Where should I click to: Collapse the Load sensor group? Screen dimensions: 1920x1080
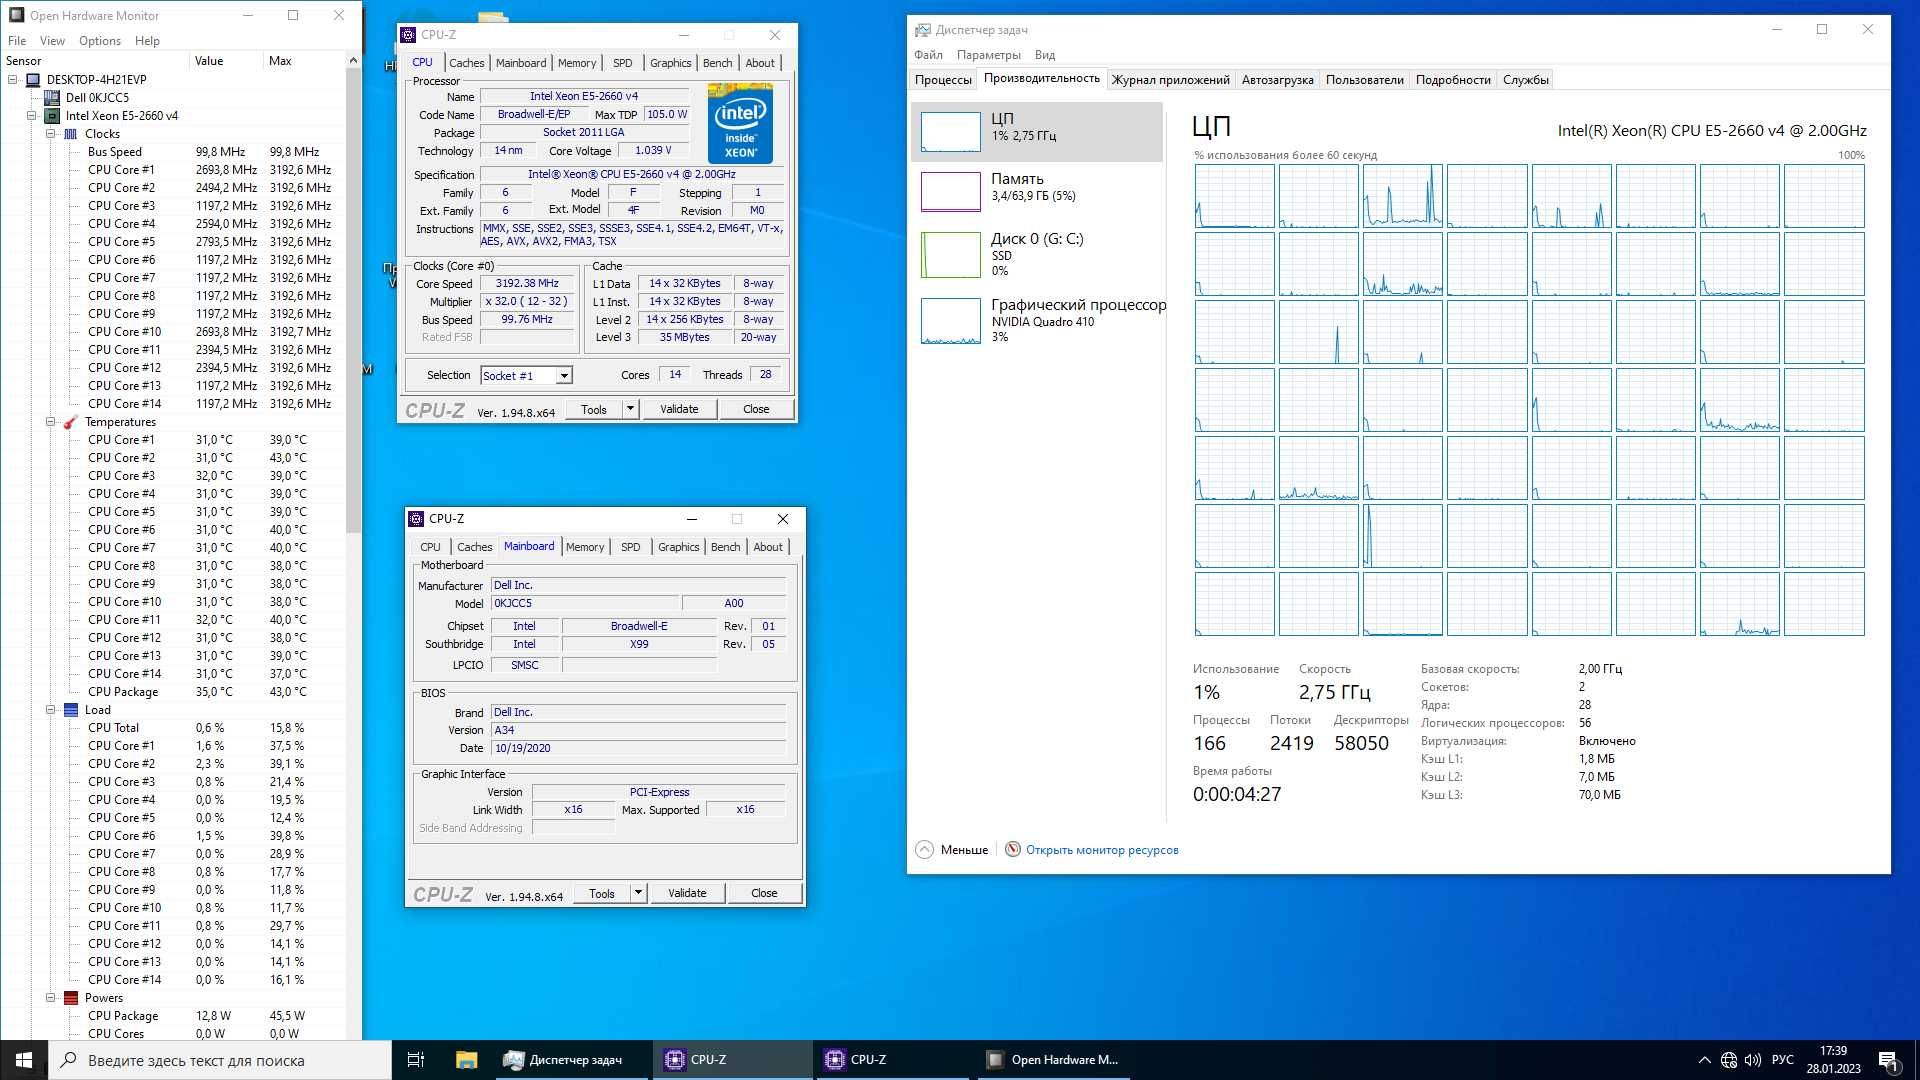click(51, 710)
